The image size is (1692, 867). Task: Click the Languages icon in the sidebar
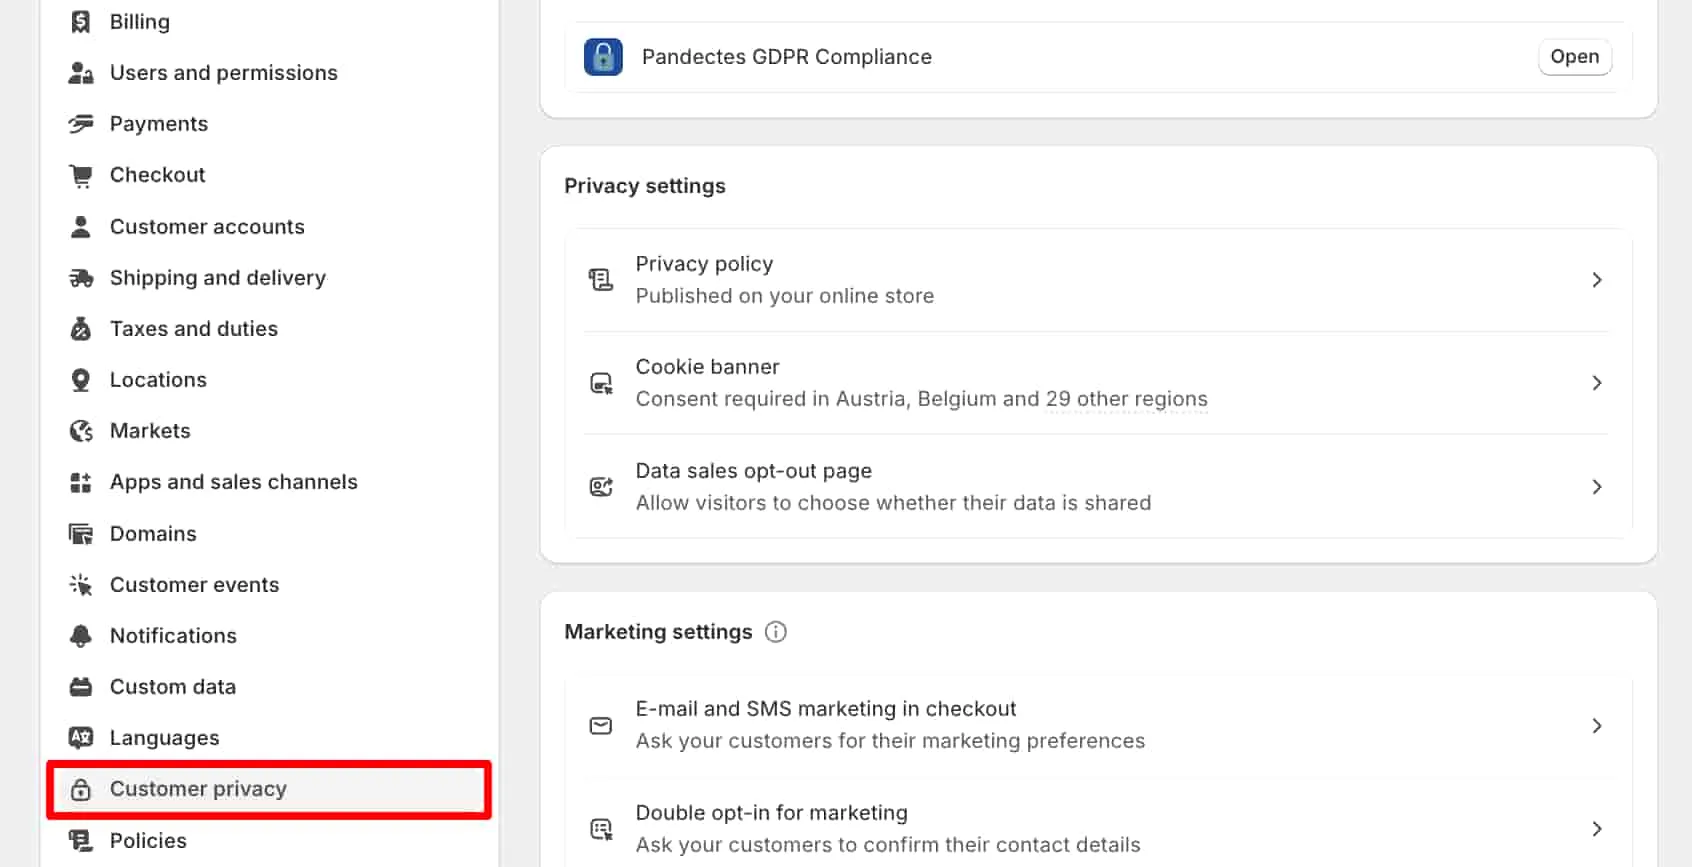(x=81, y=738)
